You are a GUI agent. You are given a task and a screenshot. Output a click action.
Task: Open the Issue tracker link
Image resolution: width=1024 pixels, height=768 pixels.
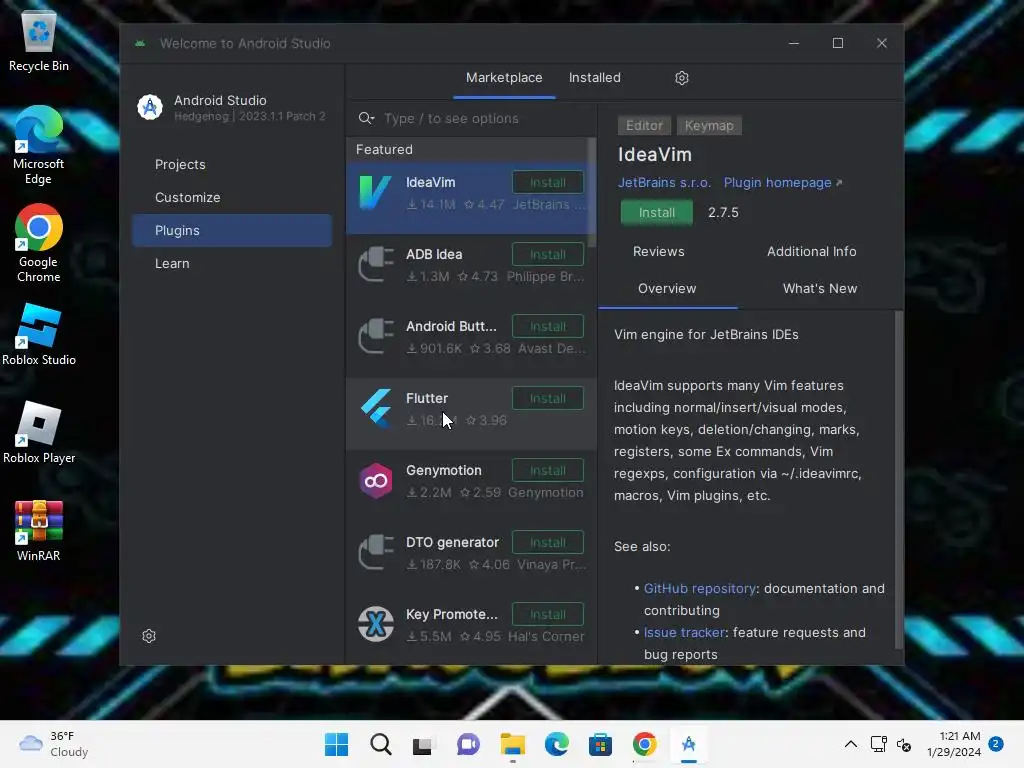point(684,632)
